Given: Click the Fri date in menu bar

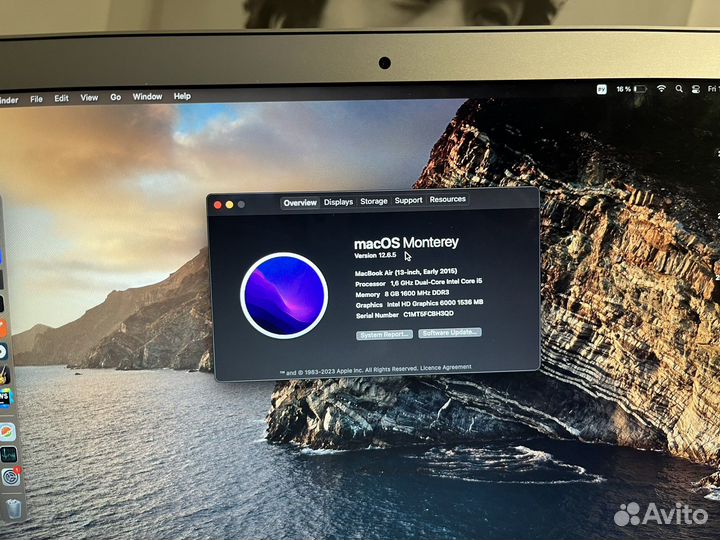Looking at the screenshot, I should pos(713,89).
